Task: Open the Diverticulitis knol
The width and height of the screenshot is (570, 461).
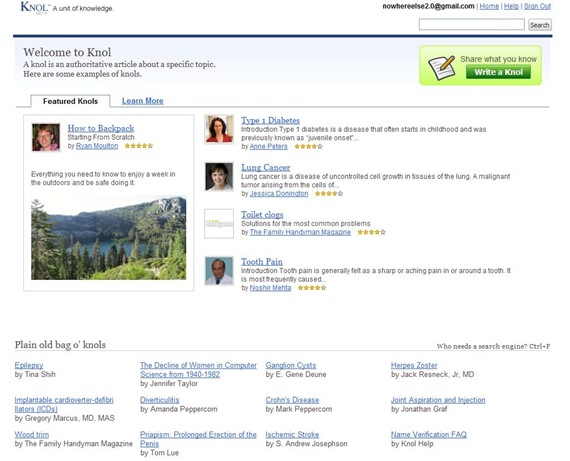Action: click(160, 400)
